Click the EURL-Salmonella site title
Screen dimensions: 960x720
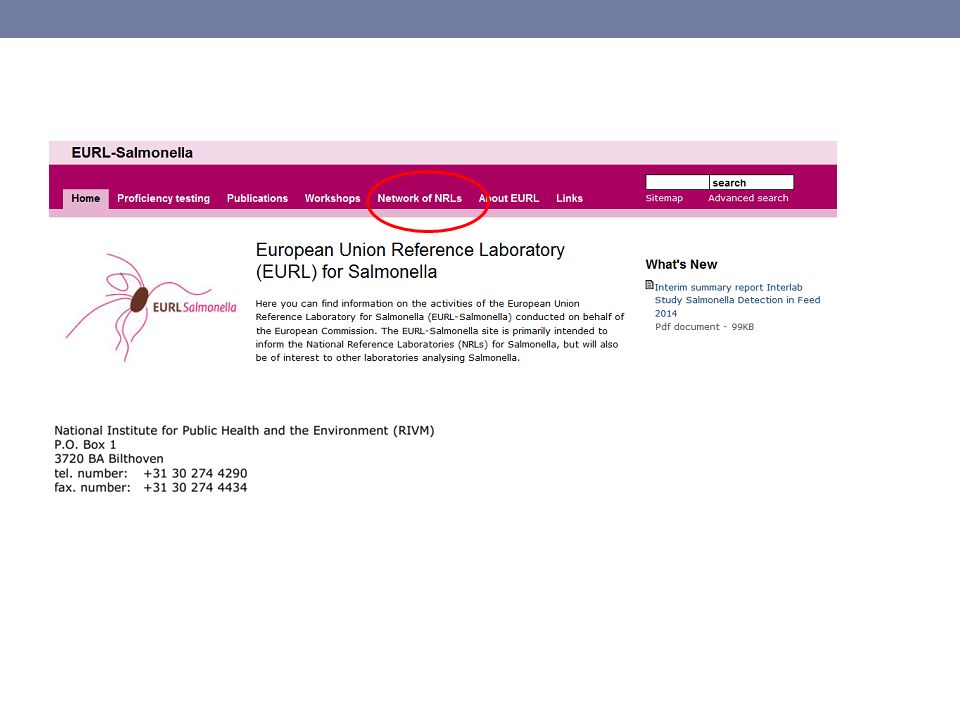pos(132,153)
